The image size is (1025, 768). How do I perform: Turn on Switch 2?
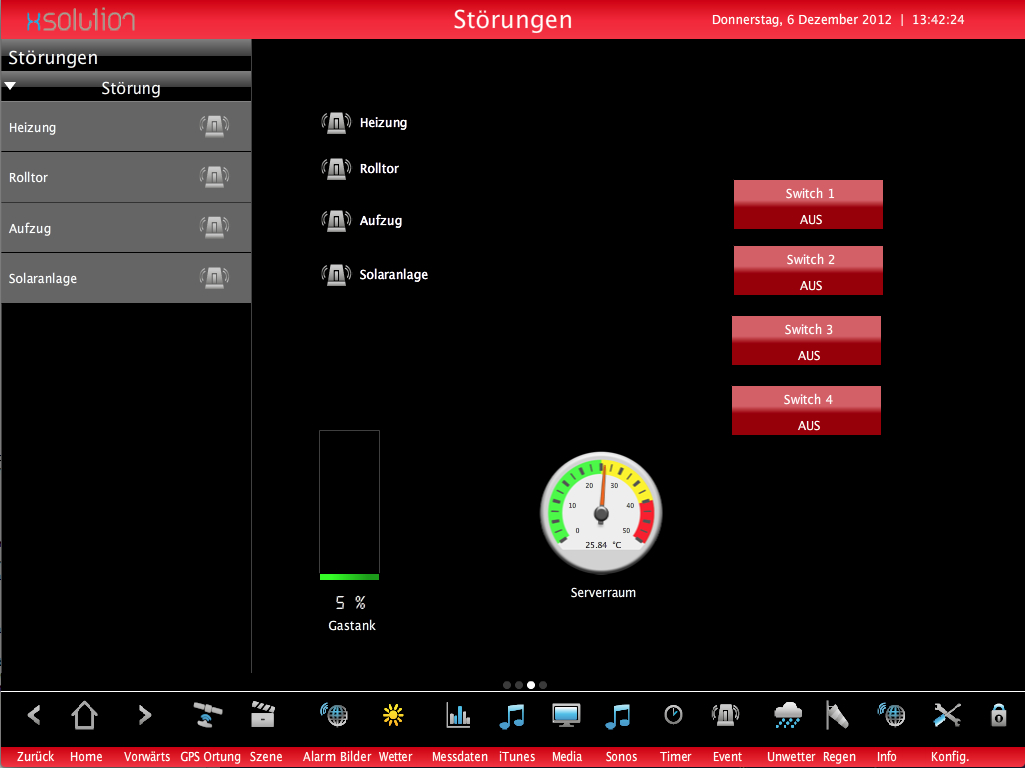pyautogui.click(x=807, y=271)
